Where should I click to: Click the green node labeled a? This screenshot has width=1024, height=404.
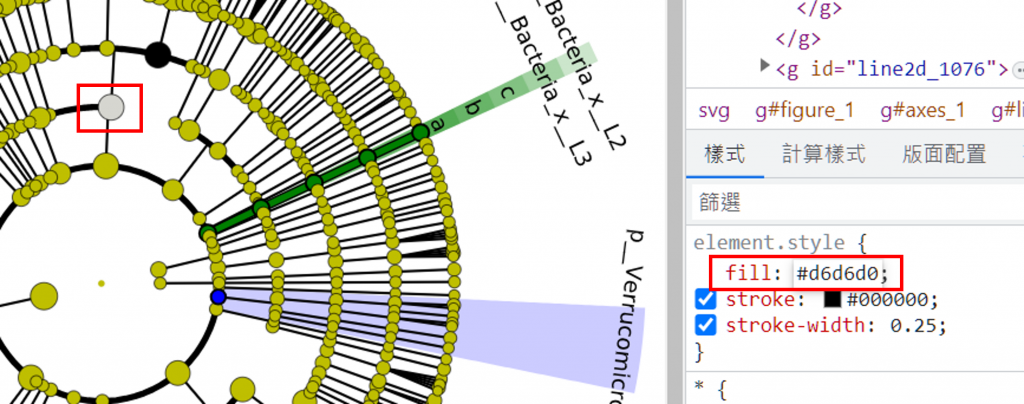click(x=421, y=132)
